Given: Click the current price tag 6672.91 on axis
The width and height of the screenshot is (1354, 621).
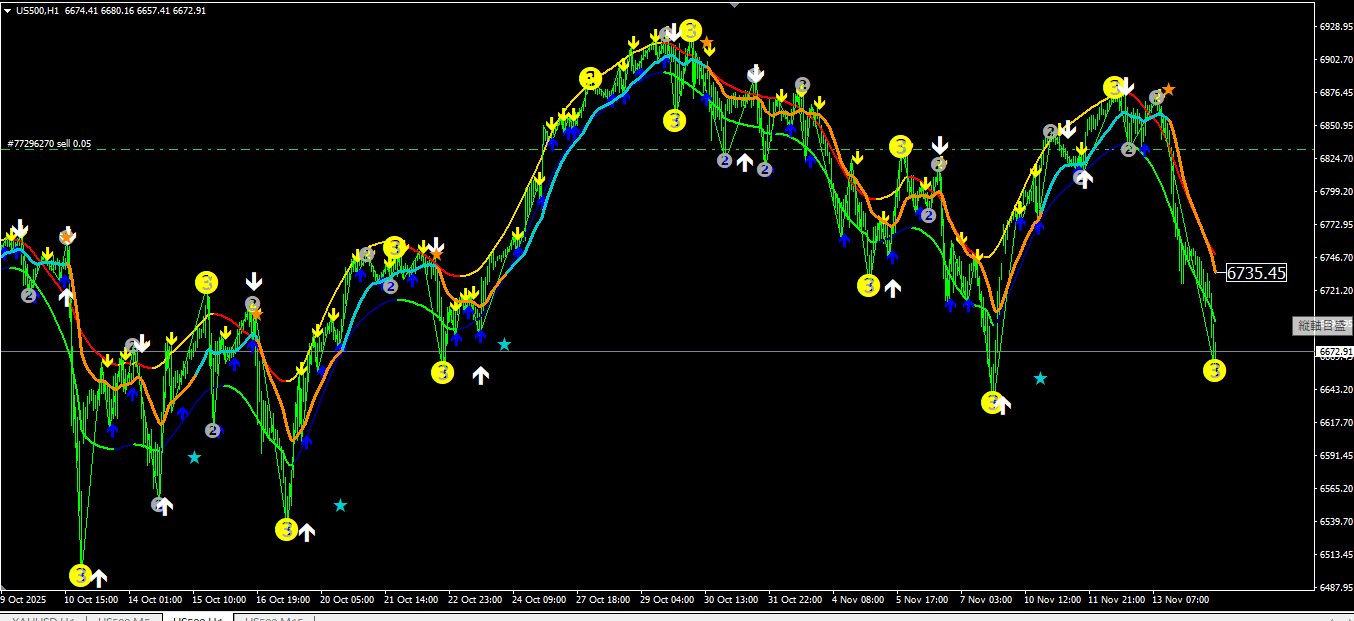Looking at the screenshot, I should coord(1335,352).
